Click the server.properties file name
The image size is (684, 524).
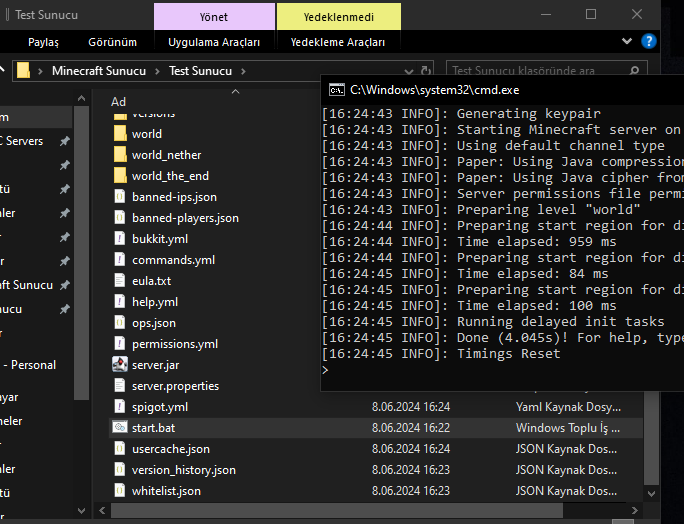[x=175, y=386]
